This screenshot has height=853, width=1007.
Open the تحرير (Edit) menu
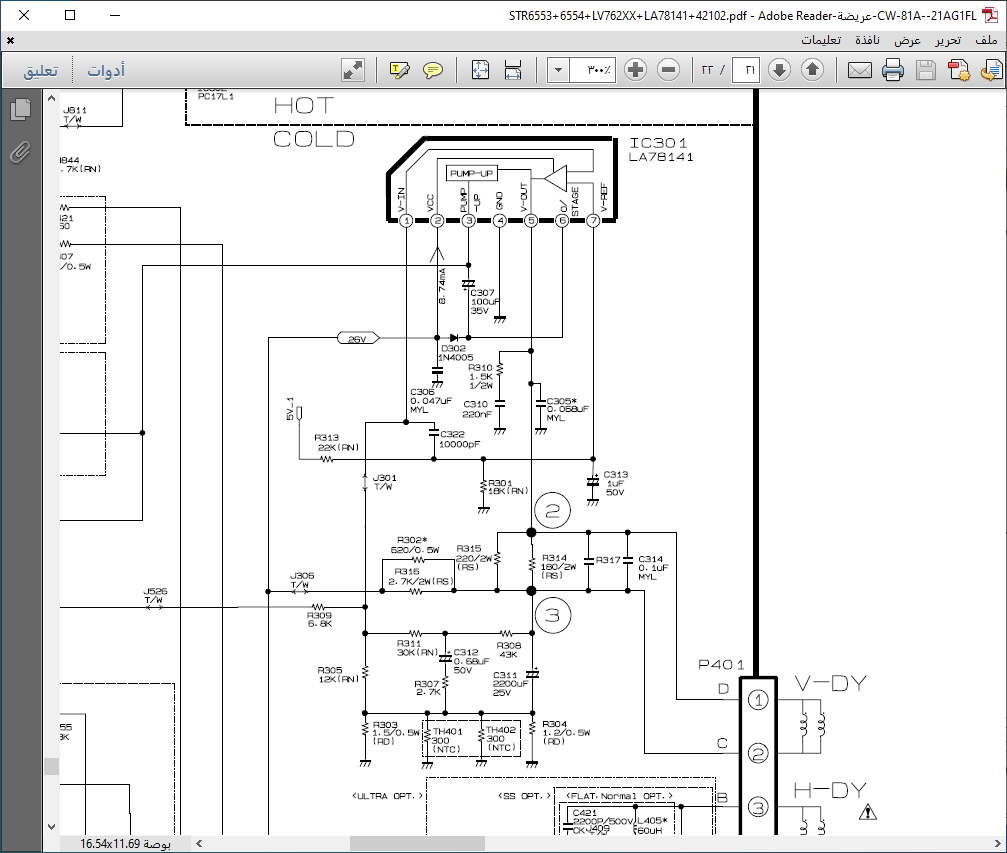948,40
